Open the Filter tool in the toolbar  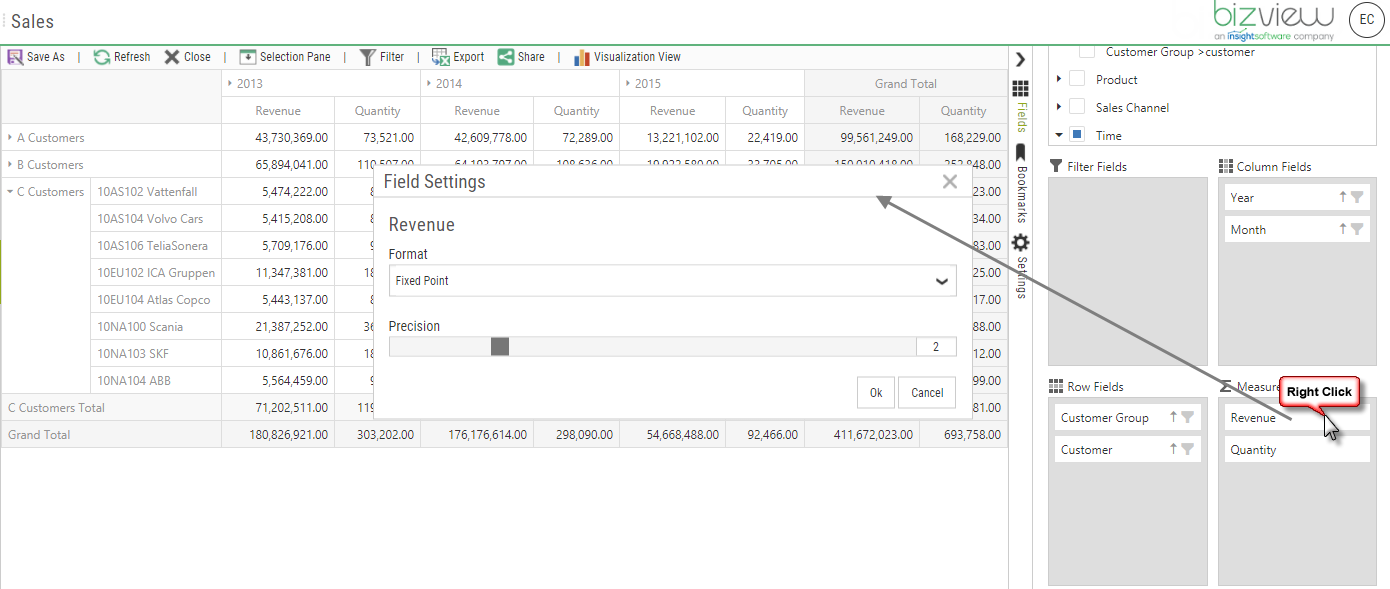tap(381, 57)
